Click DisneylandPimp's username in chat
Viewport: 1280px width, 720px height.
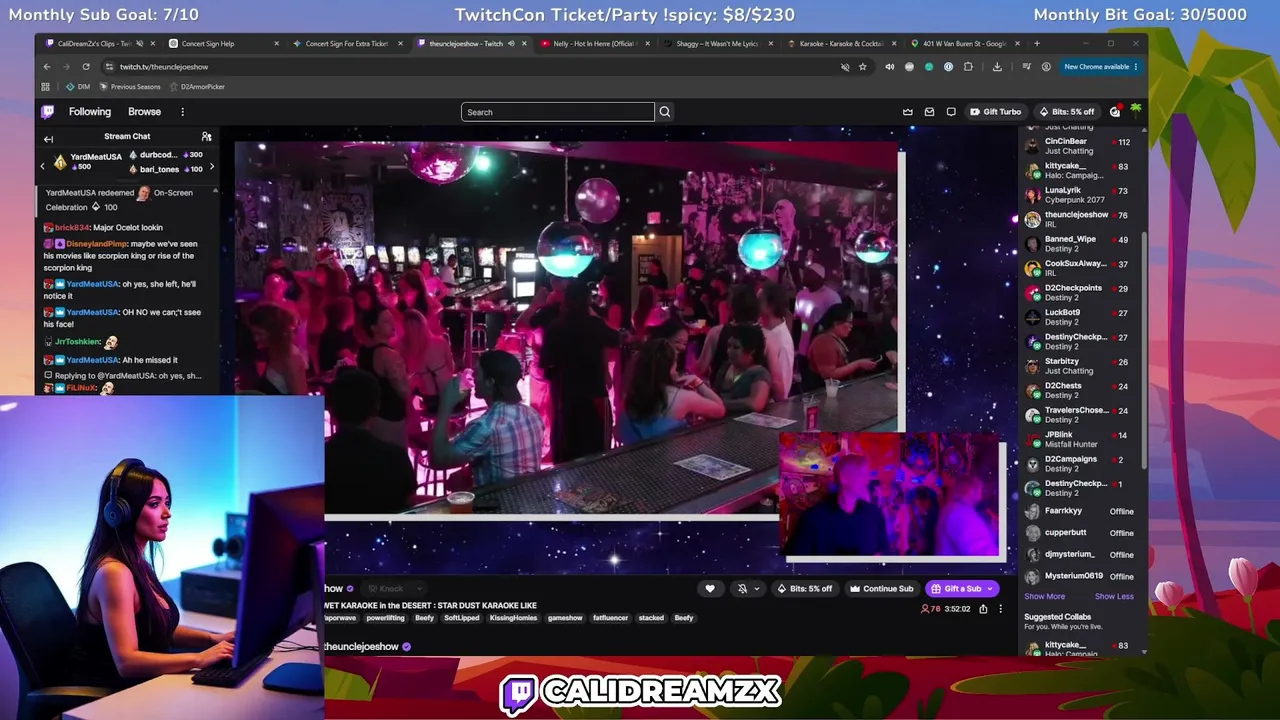(97, 244)
